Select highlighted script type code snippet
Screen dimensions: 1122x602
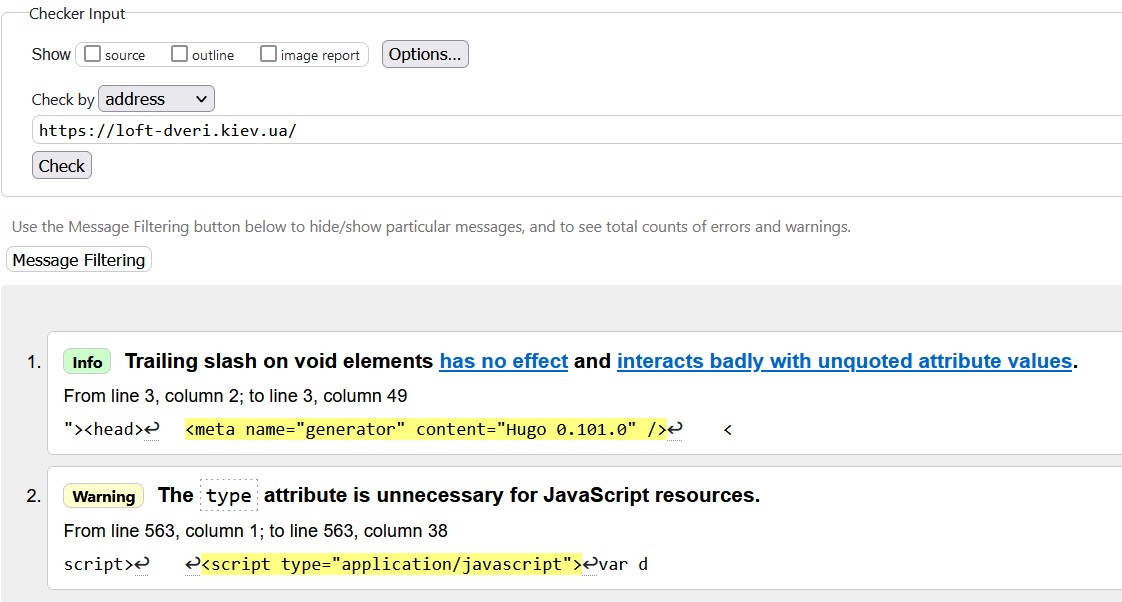[391, 564]
